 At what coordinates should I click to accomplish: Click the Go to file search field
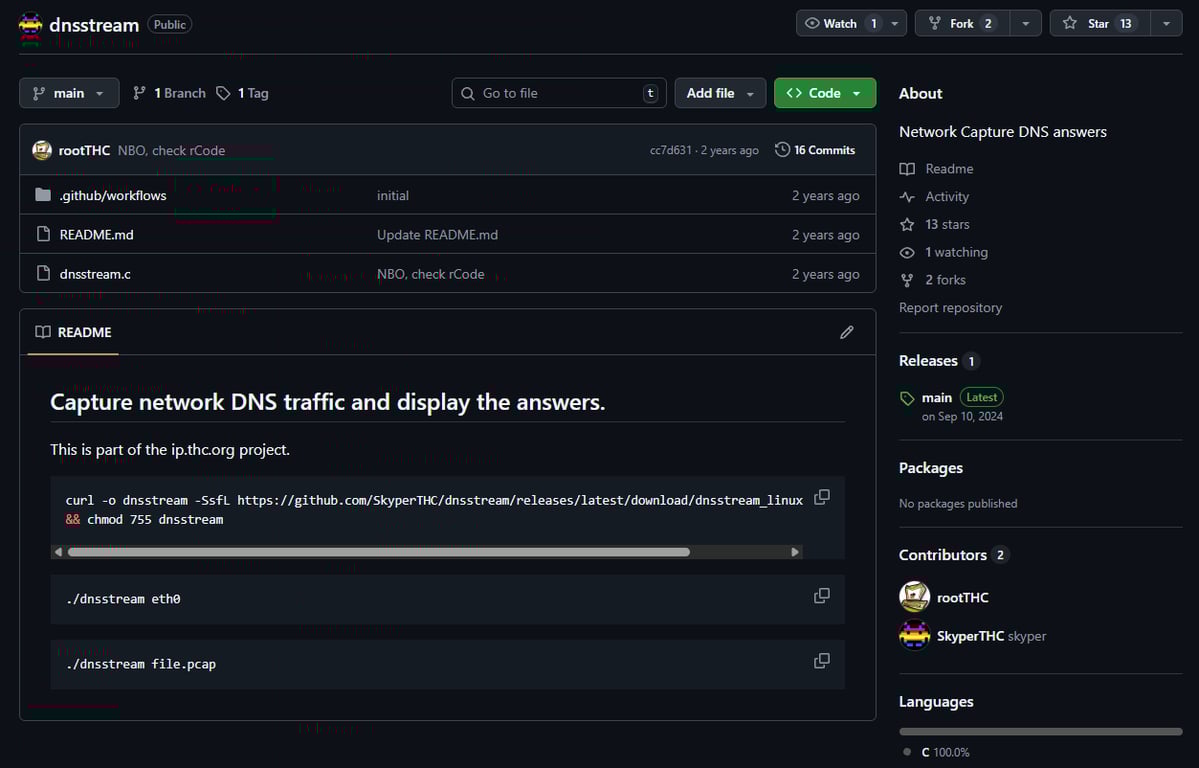558,92
